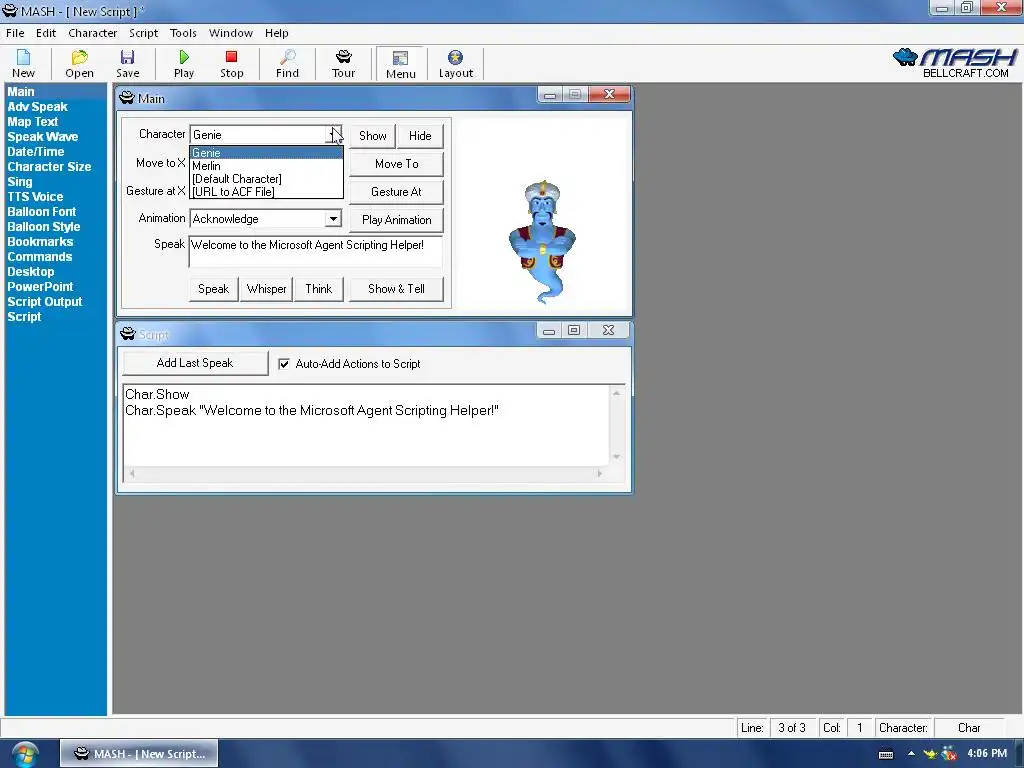This screenshot has height=768, width=1024.
Task: Select Date/Time in the sidebar
Action: (35, 152)
